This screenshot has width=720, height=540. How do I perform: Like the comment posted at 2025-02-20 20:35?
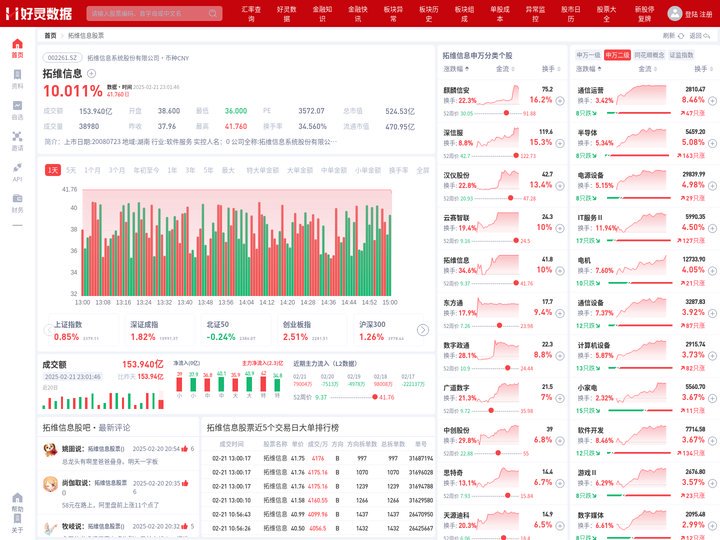click(x=185, y=483)
